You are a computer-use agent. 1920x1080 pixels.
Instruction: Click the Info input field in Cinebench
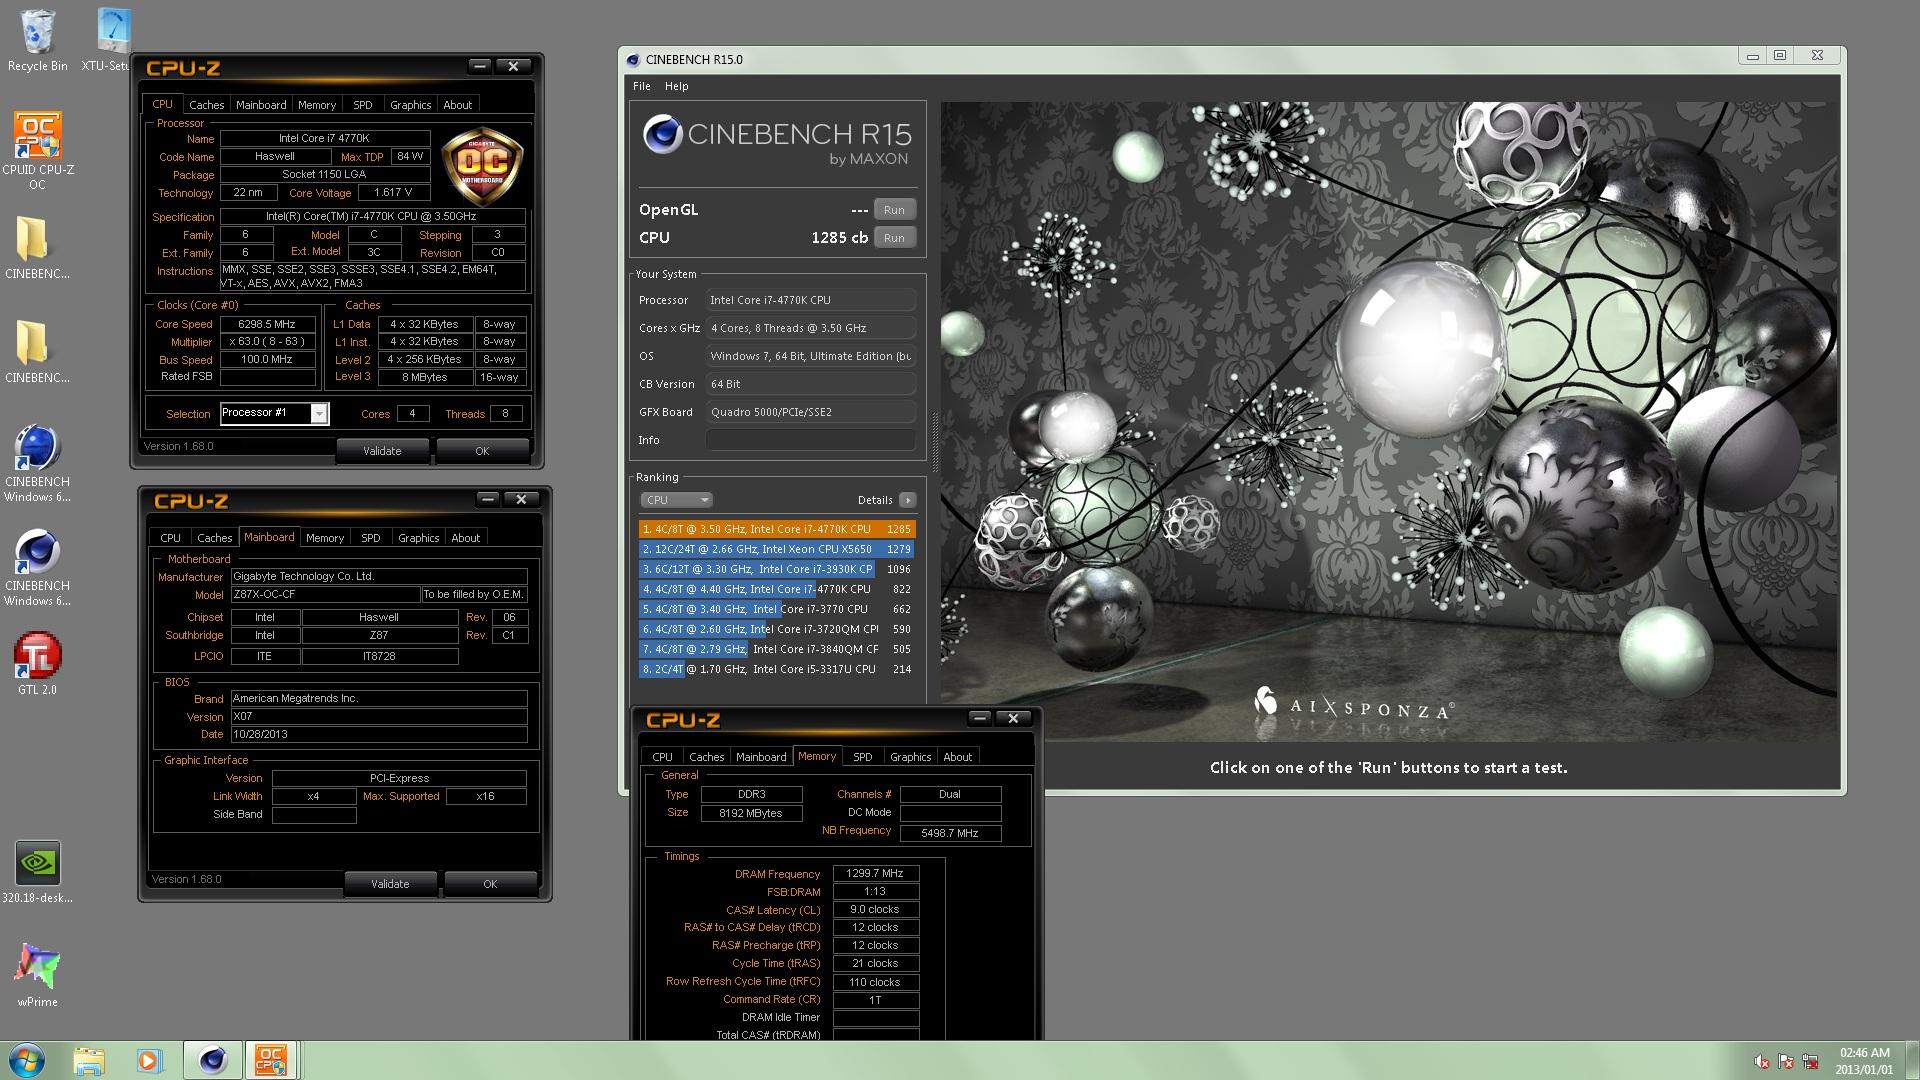click(x=811, y=440)
